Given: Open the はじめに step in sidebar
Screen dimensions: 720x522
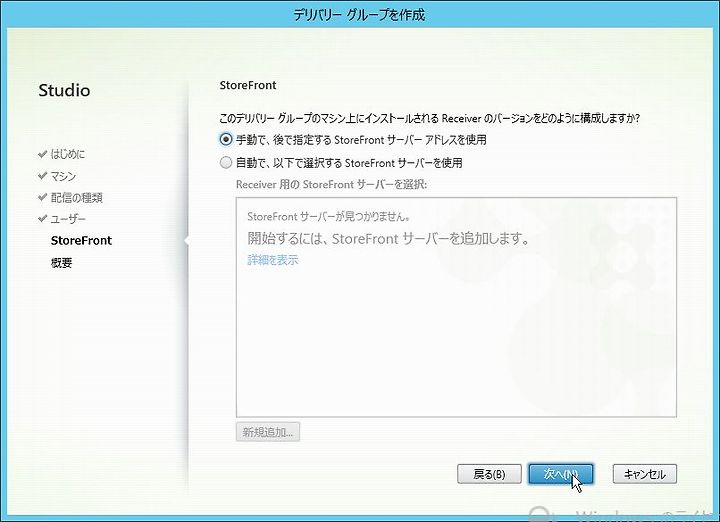Looking at the screenshot, I should pyautogui.click(x=68, y=154).
